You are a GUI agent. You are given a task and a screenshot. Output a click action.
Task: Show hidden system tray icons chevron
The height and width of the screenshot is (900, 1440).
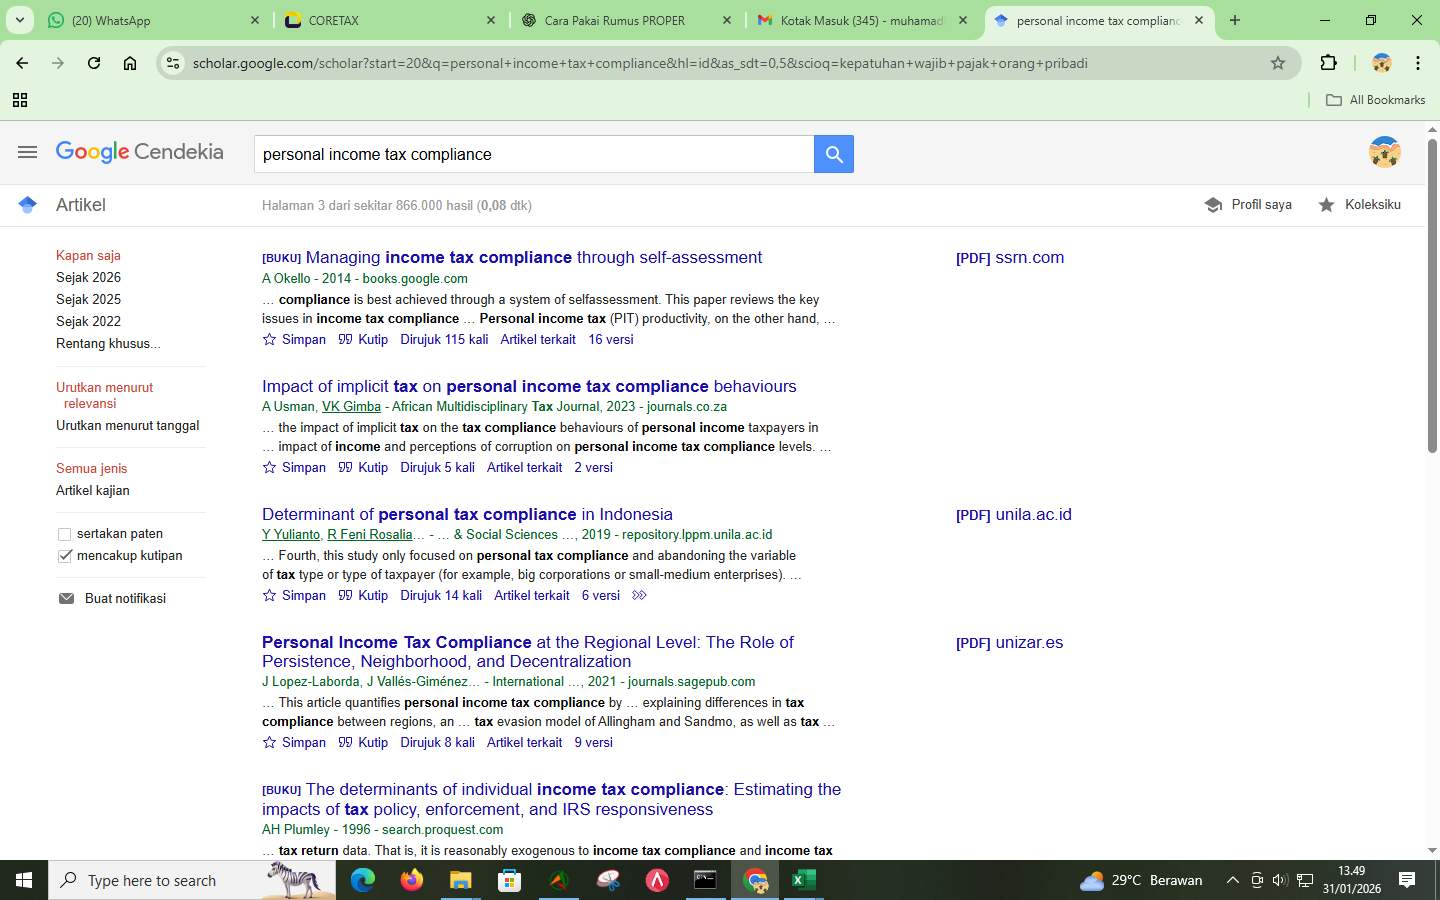[x=1232, y=880]
